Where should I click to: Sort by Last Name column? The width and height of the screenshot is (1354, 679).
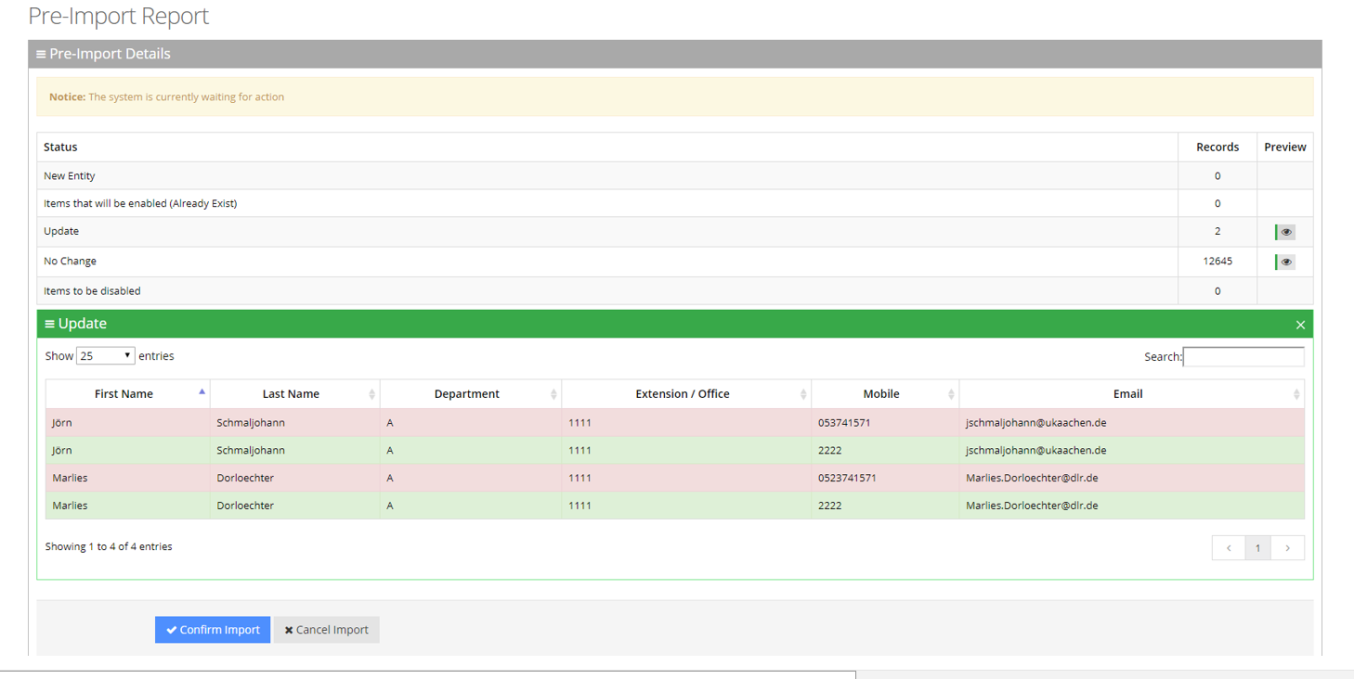click(291, 394)
